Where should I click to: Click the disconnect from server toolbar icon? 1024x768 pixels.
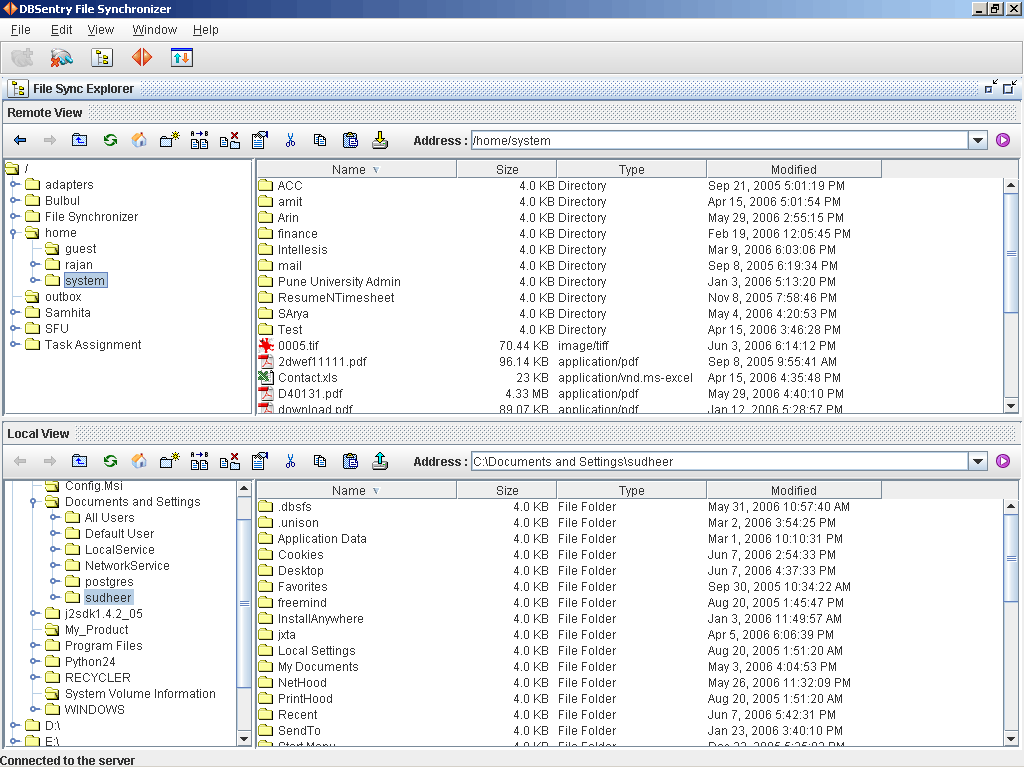coord(62,58)
